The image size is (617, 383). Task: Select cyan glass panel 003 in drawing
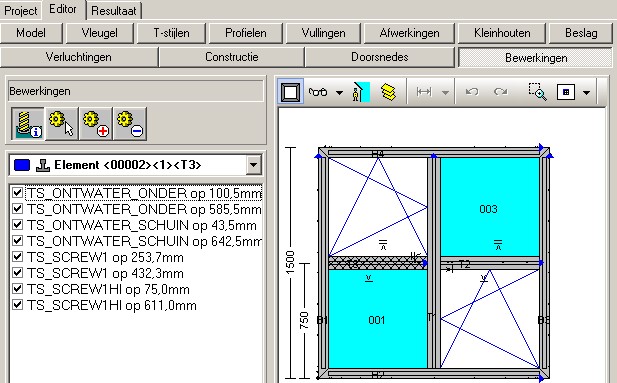click(489, 207)
